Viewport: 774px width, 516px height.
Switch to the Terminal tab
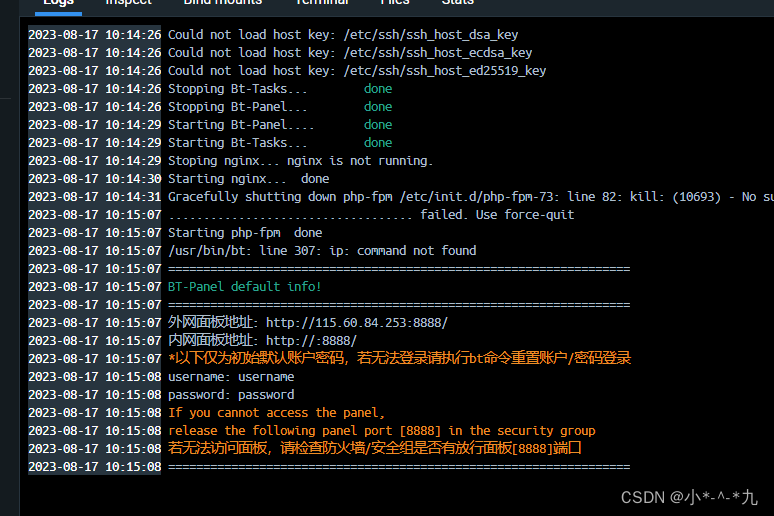coord(322,3)
